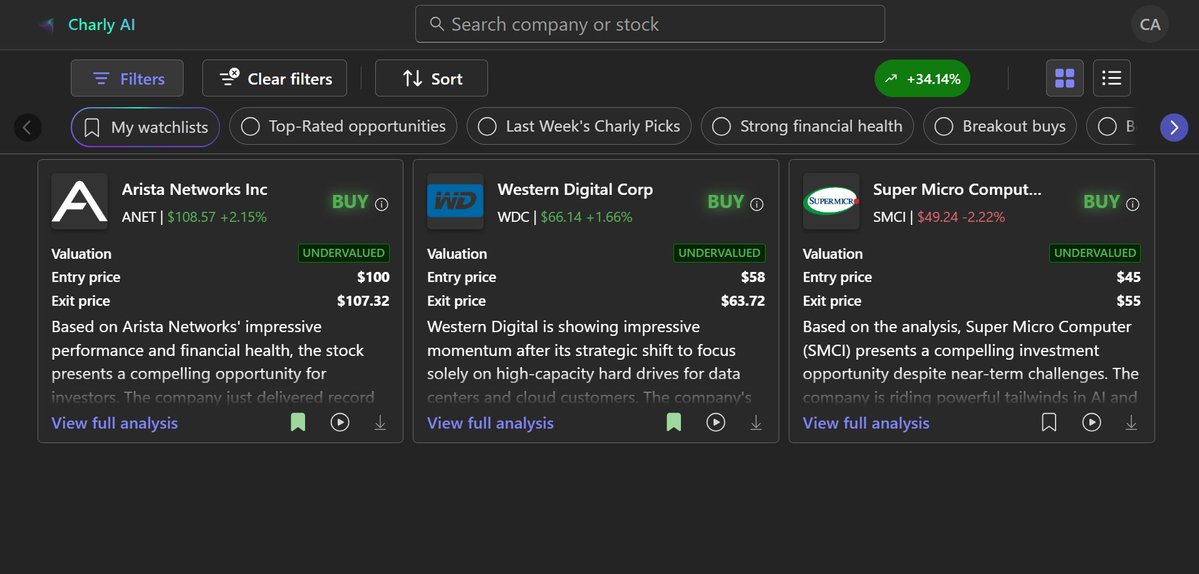Click the Super Micro Comput... title
Viewport: 1199px width, 574px height.
click(957, 190)
